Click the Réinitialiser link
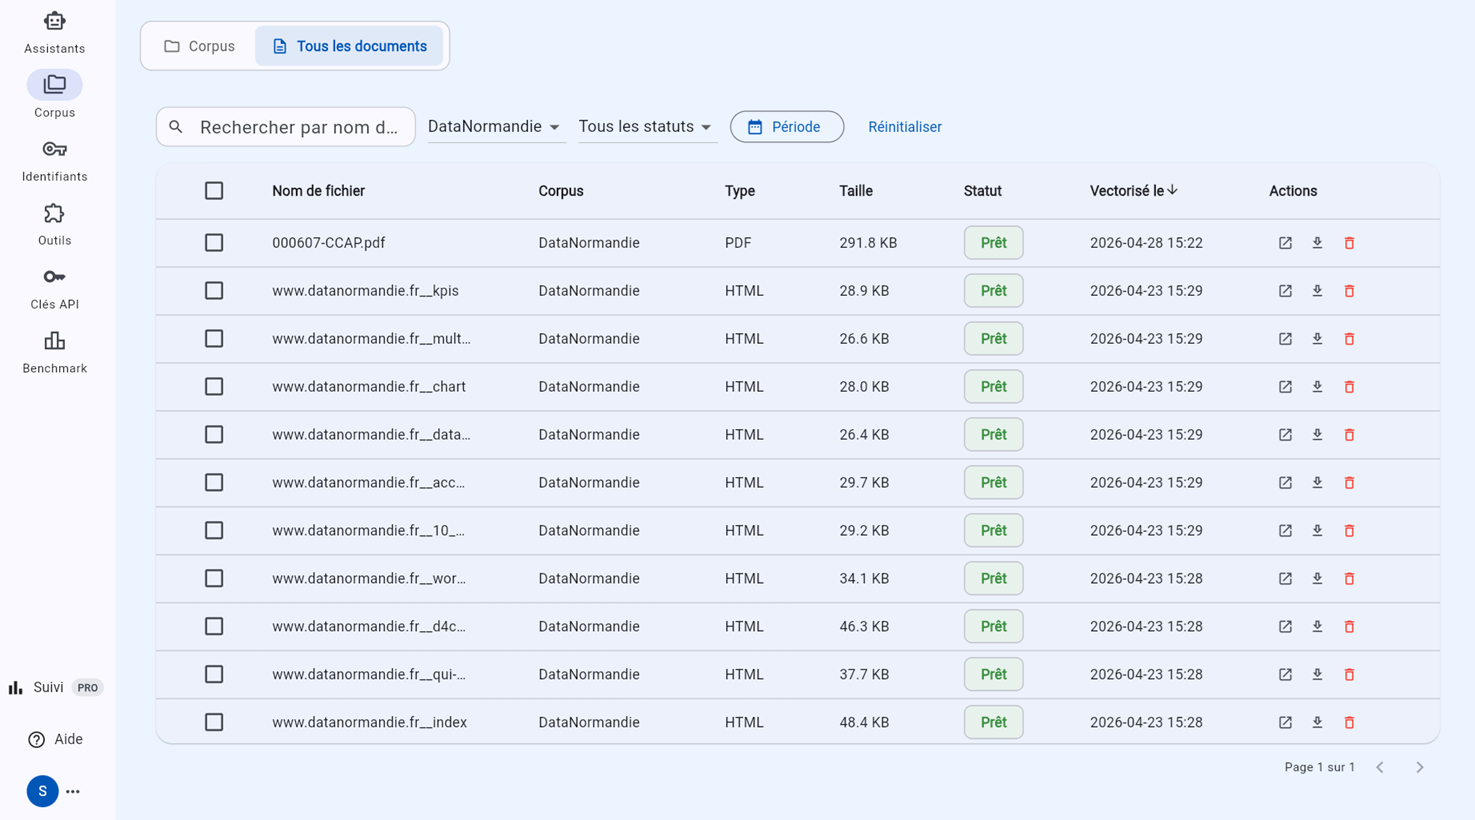Image resolution: width=1475 pixels, height=820 pixels. click(x=905, y=127)
